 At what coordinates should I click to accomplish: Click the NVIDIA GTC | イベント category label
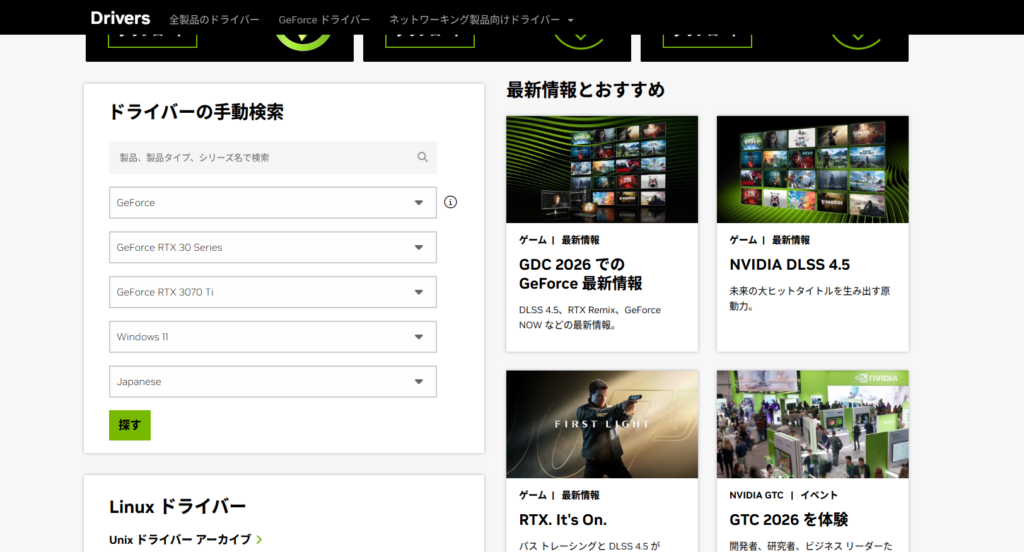coord(783,495)
